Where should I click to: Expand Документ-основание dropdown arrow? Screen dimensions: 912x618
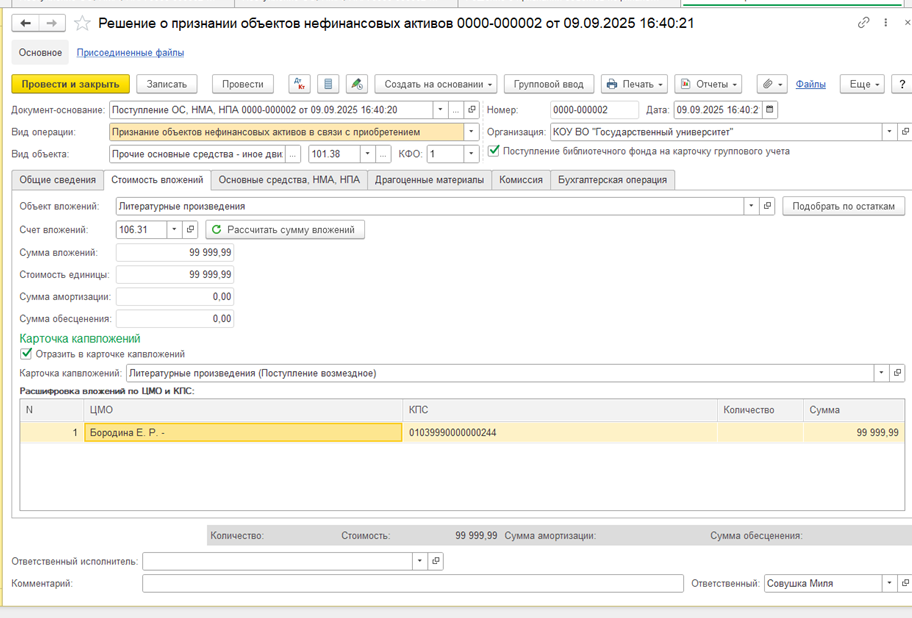440,110
